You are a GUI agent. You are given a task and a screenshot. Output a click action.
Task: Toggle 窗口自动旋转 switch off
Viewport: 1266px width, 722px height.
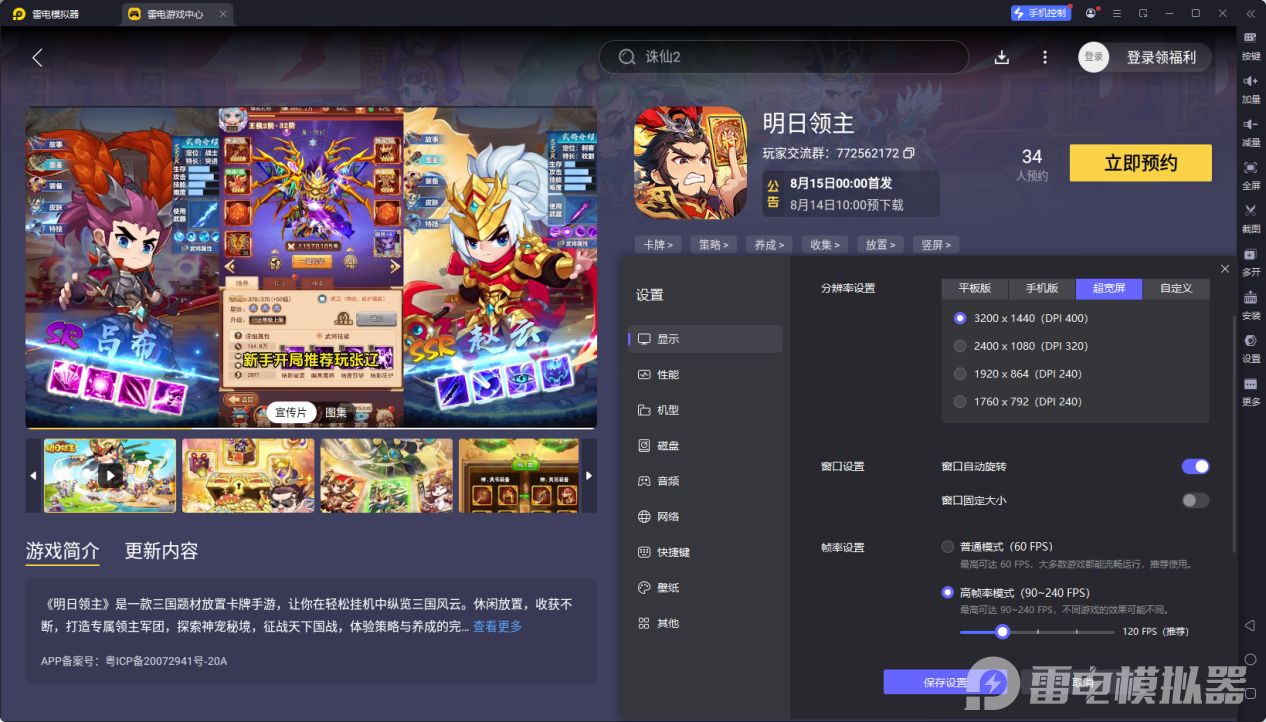[1195, 466]
